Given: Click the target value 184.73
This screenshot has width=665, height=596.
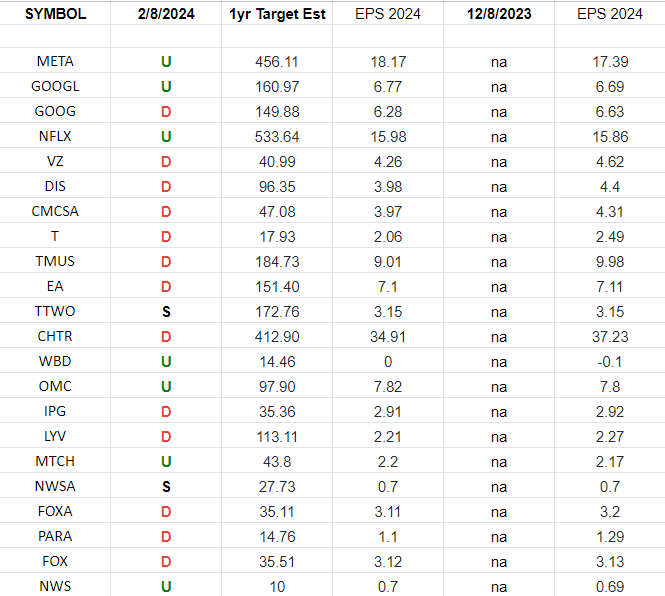Looking at the screenshot, I should [277, 262].
